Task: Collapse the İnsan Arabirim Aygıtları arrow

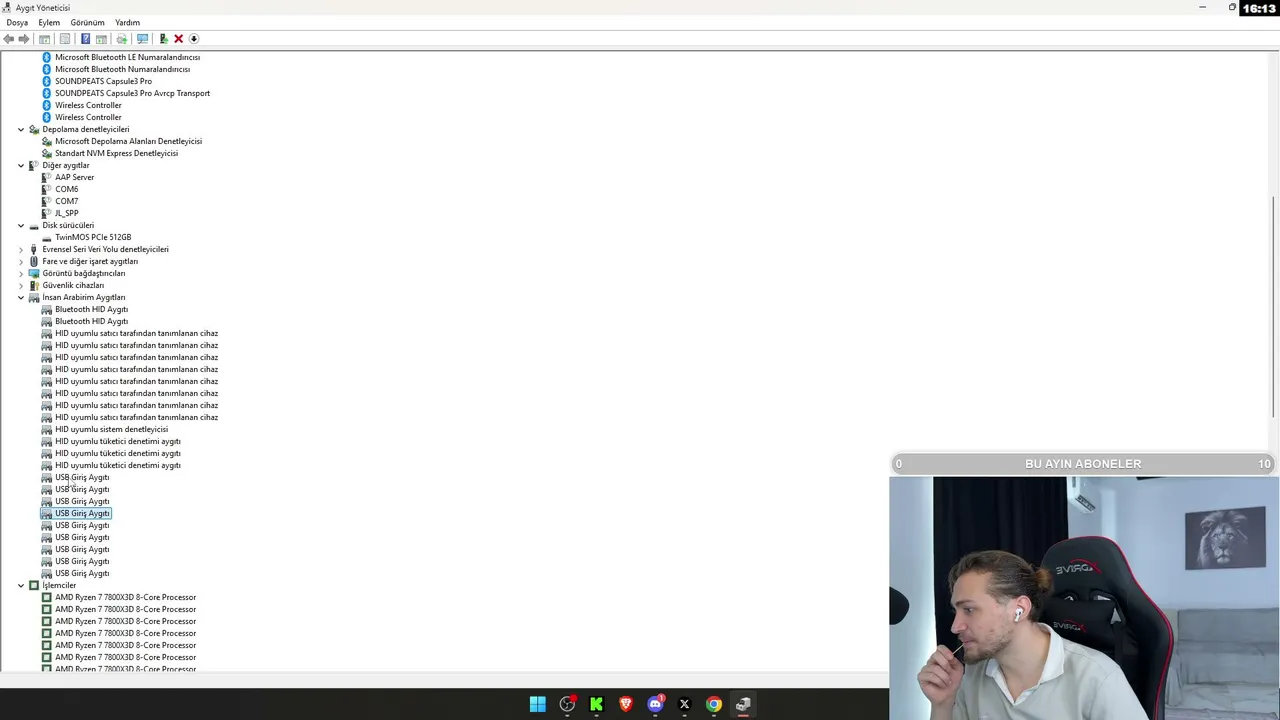Action: (x=21, y=297)
